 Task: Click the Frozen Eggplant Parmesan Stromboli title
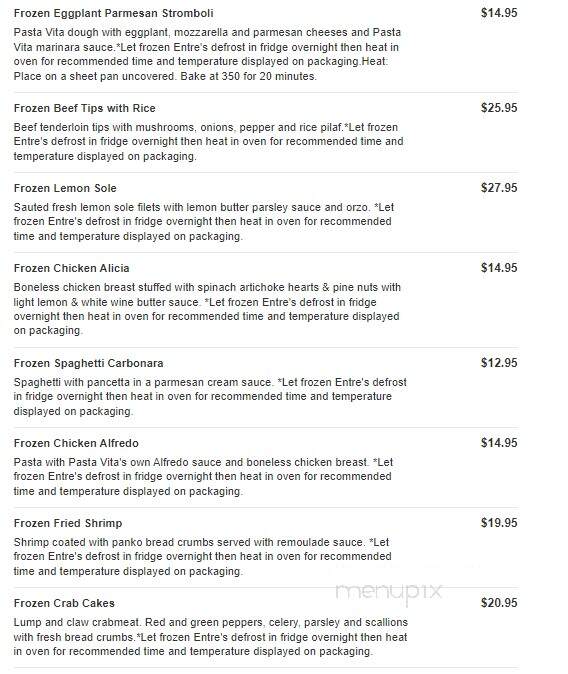[114, 13]
